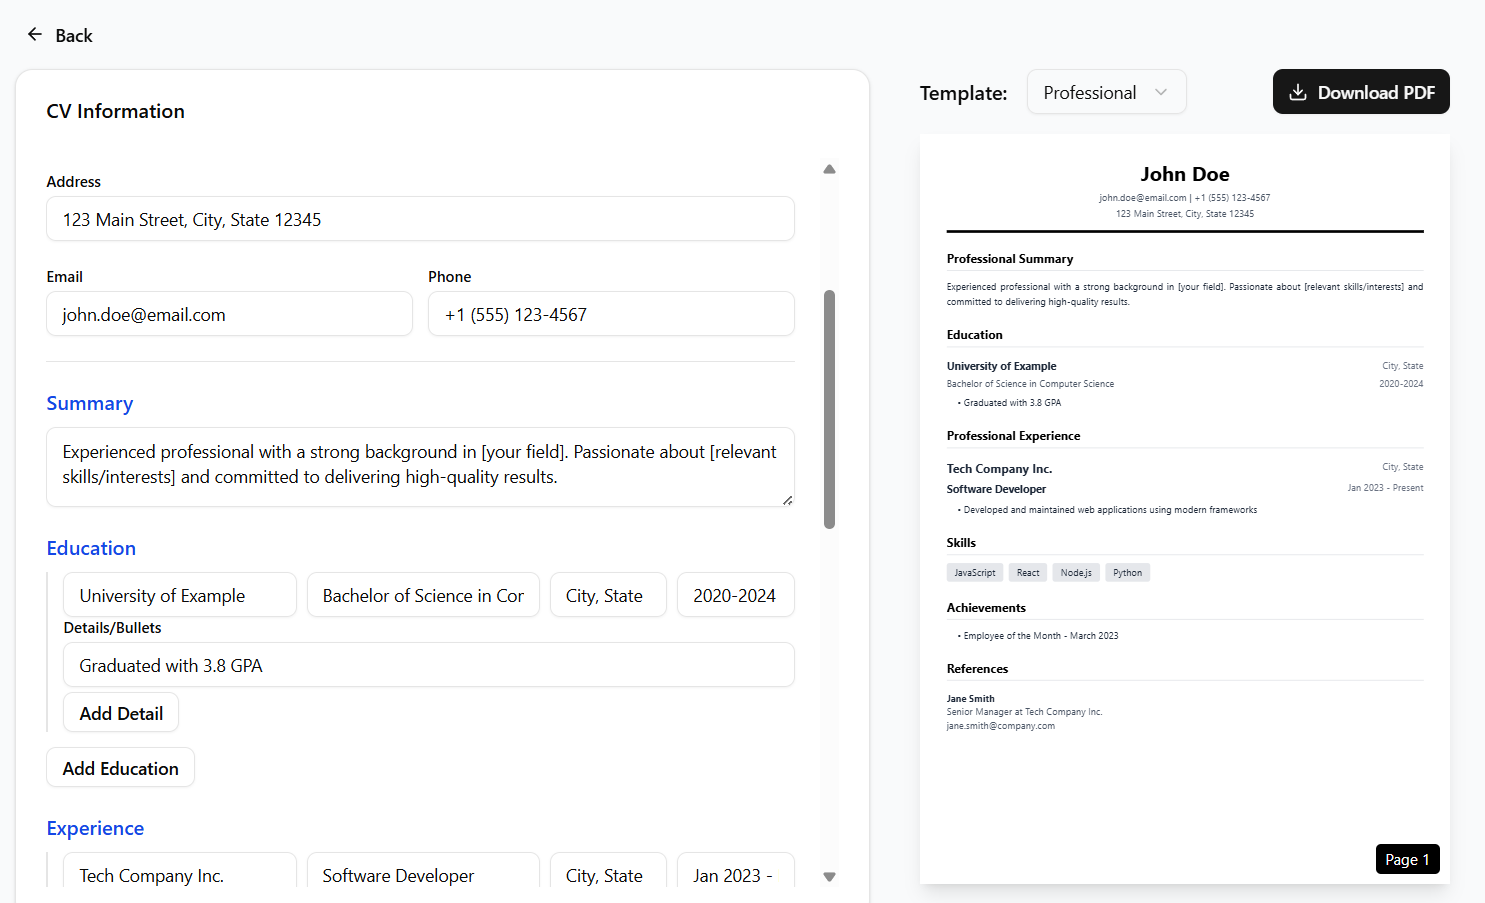1485x903 pixels.
Task: Click into the Address input field
Action: point(420,219)
